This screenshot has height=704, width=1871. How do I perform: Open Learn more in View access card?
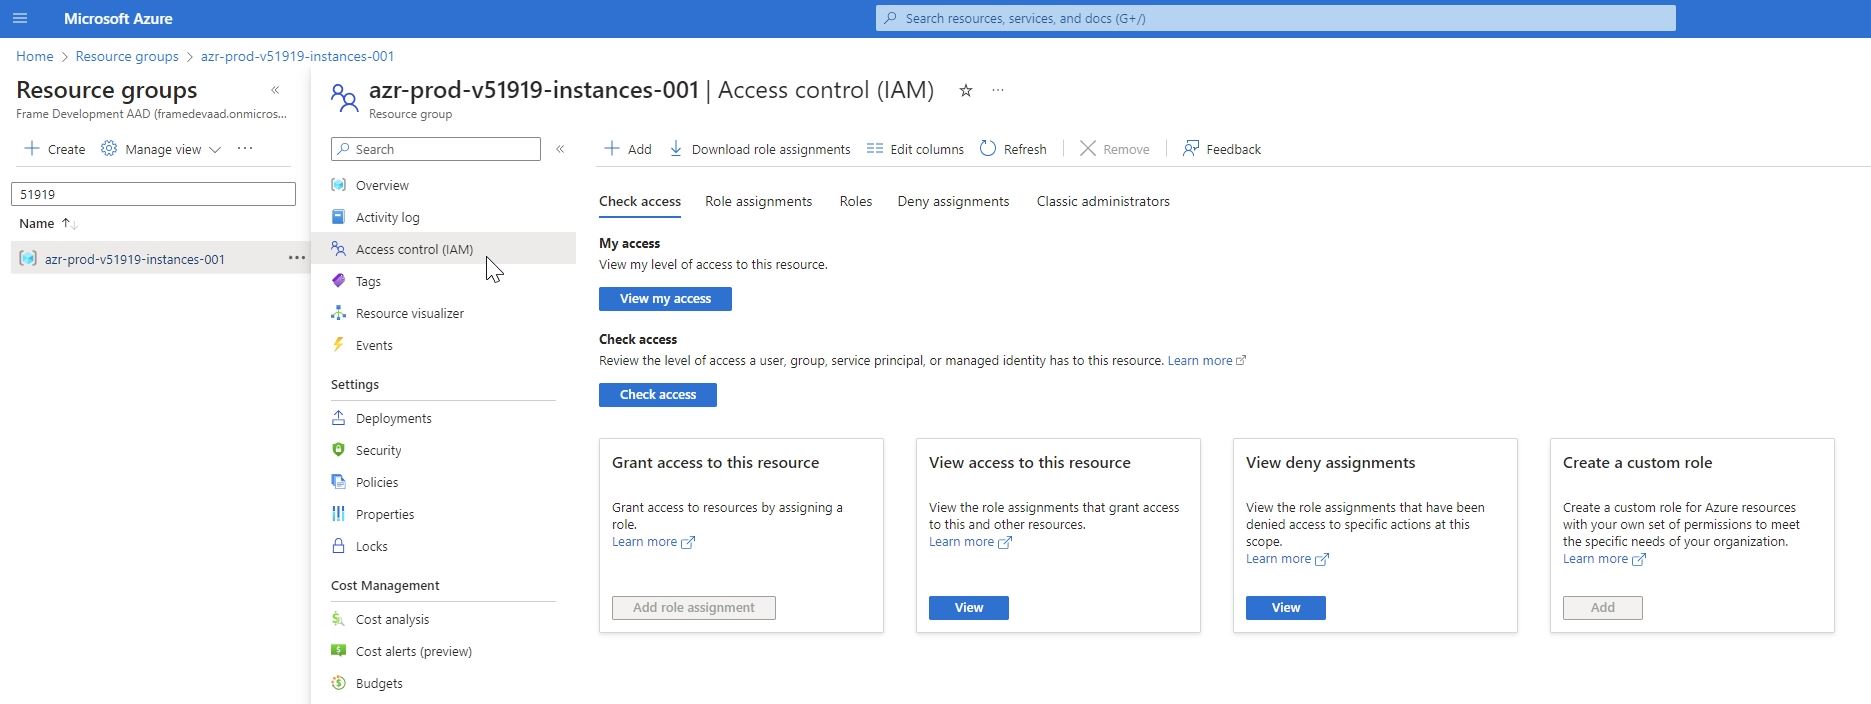[x=970, y=542]
